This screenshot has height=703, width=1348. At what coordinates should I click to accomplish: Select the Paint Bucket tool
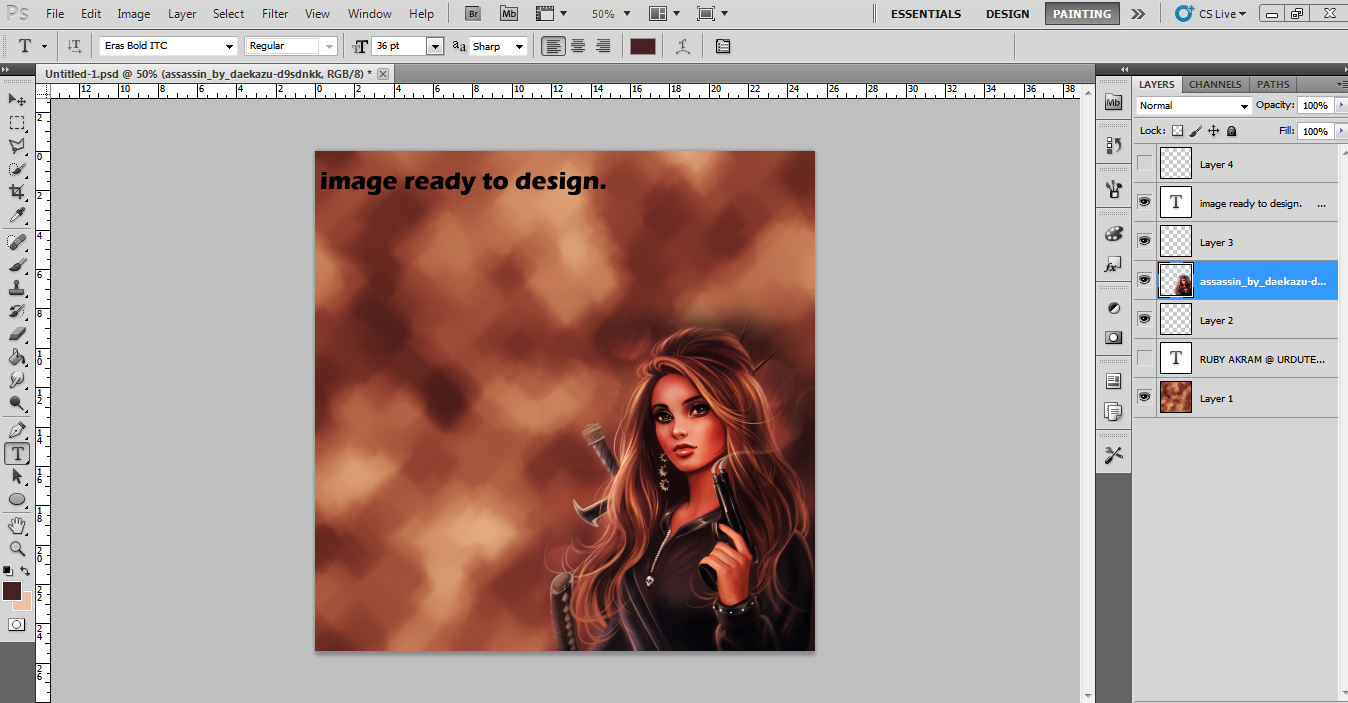(17, 357)
